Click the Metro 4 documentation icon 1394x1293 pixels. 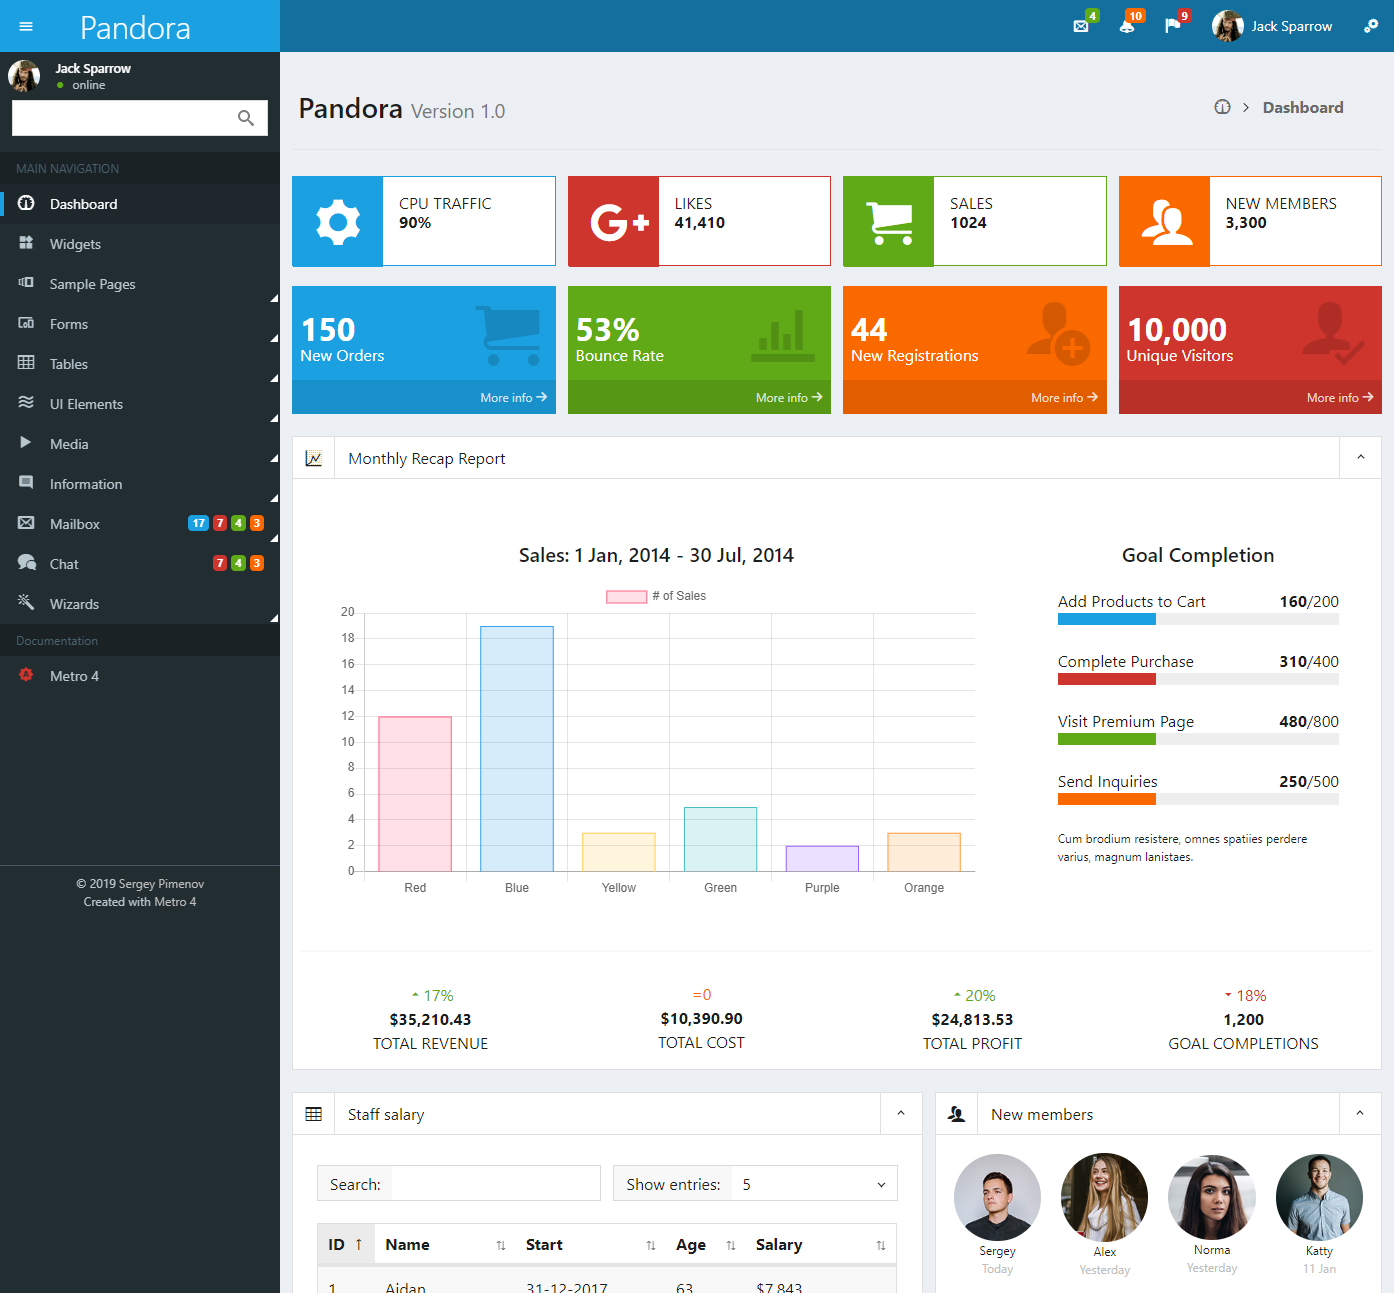(26, 675)
